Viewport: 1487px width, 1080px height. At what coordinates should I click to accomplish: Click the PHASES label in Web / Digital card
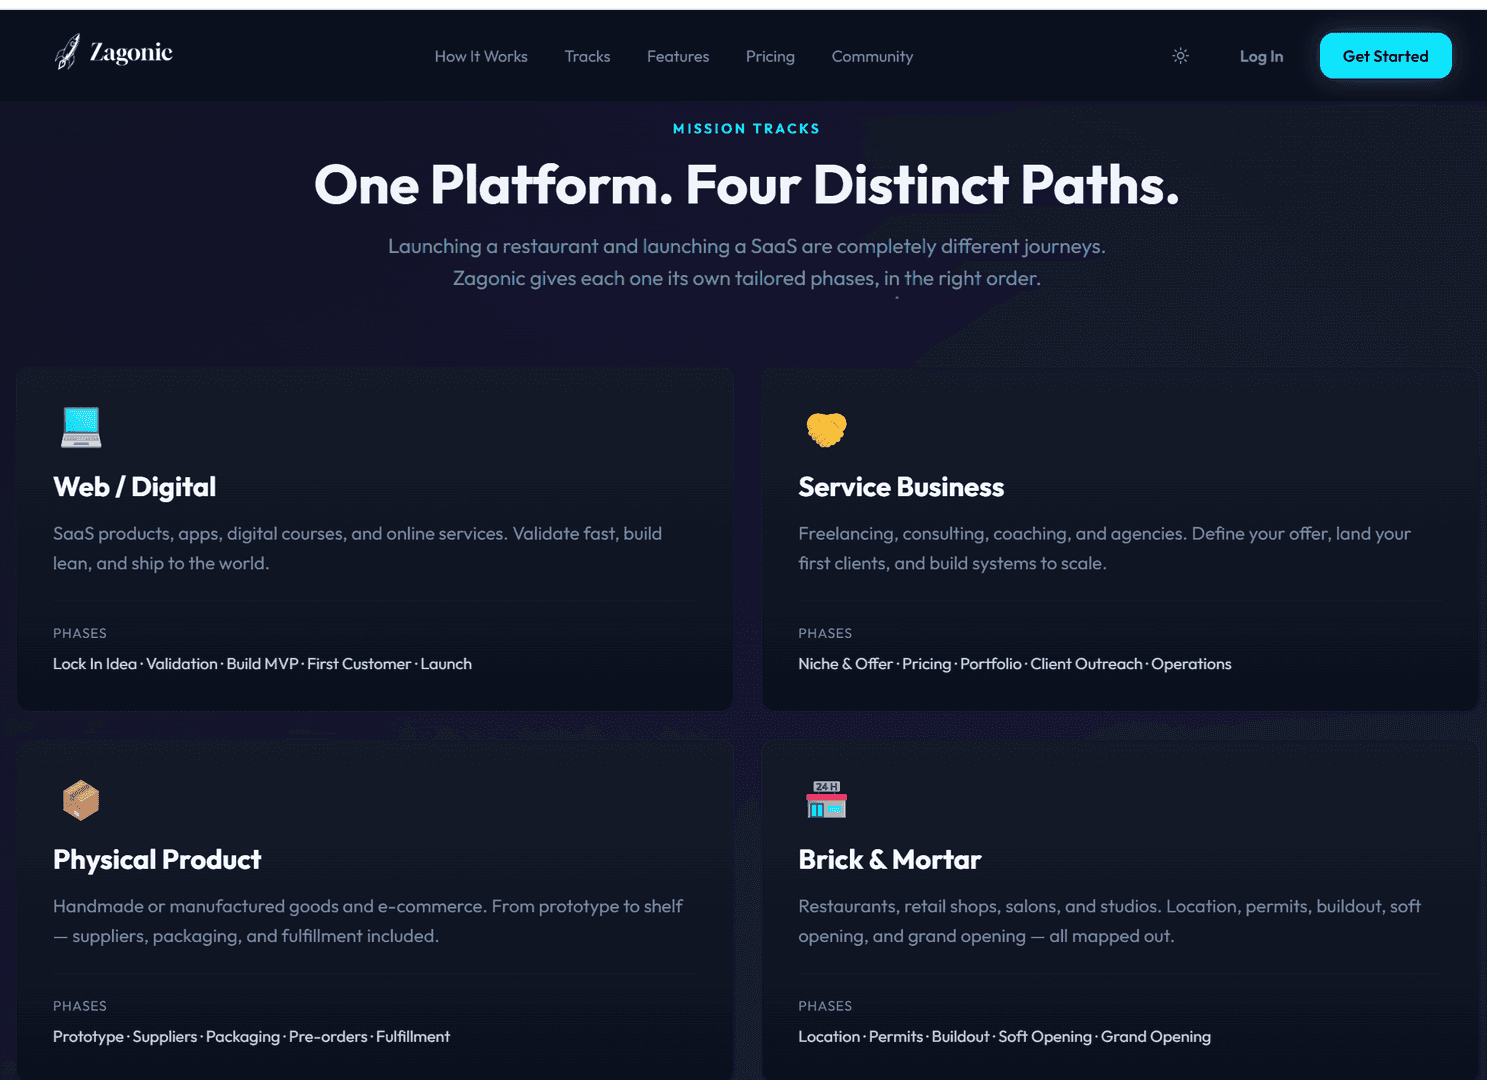pyautogui.click(x=80, y=634)
